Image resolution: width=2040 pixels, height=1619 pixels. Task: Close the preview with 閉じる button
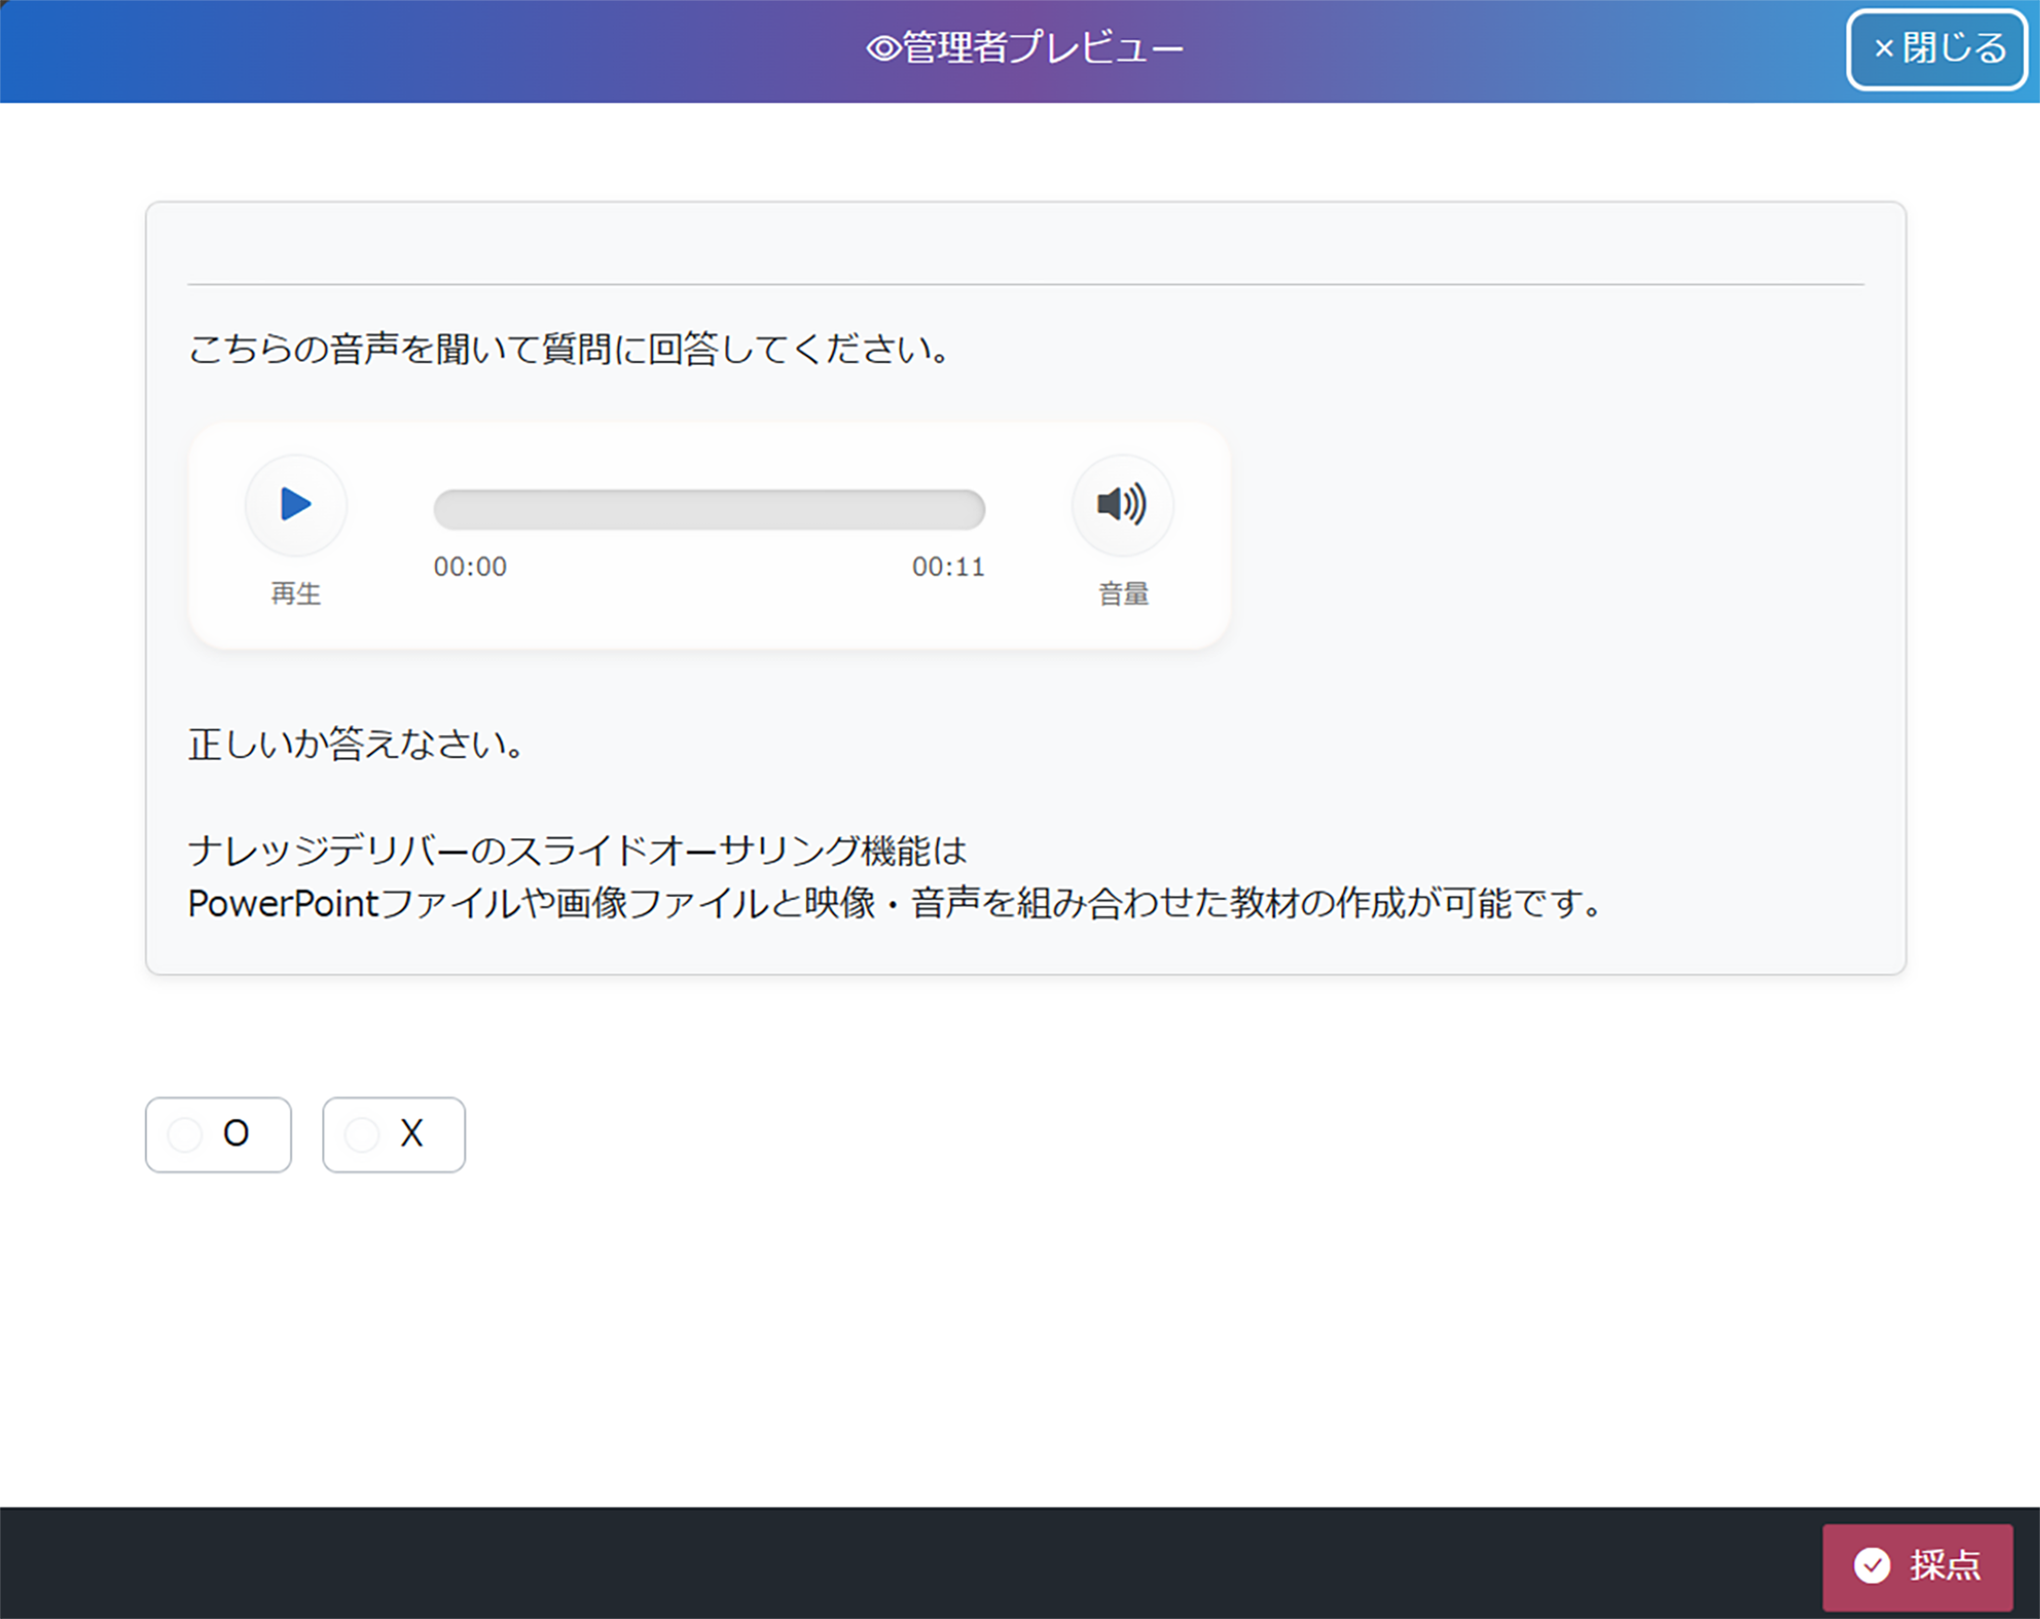pos(1936,49)
